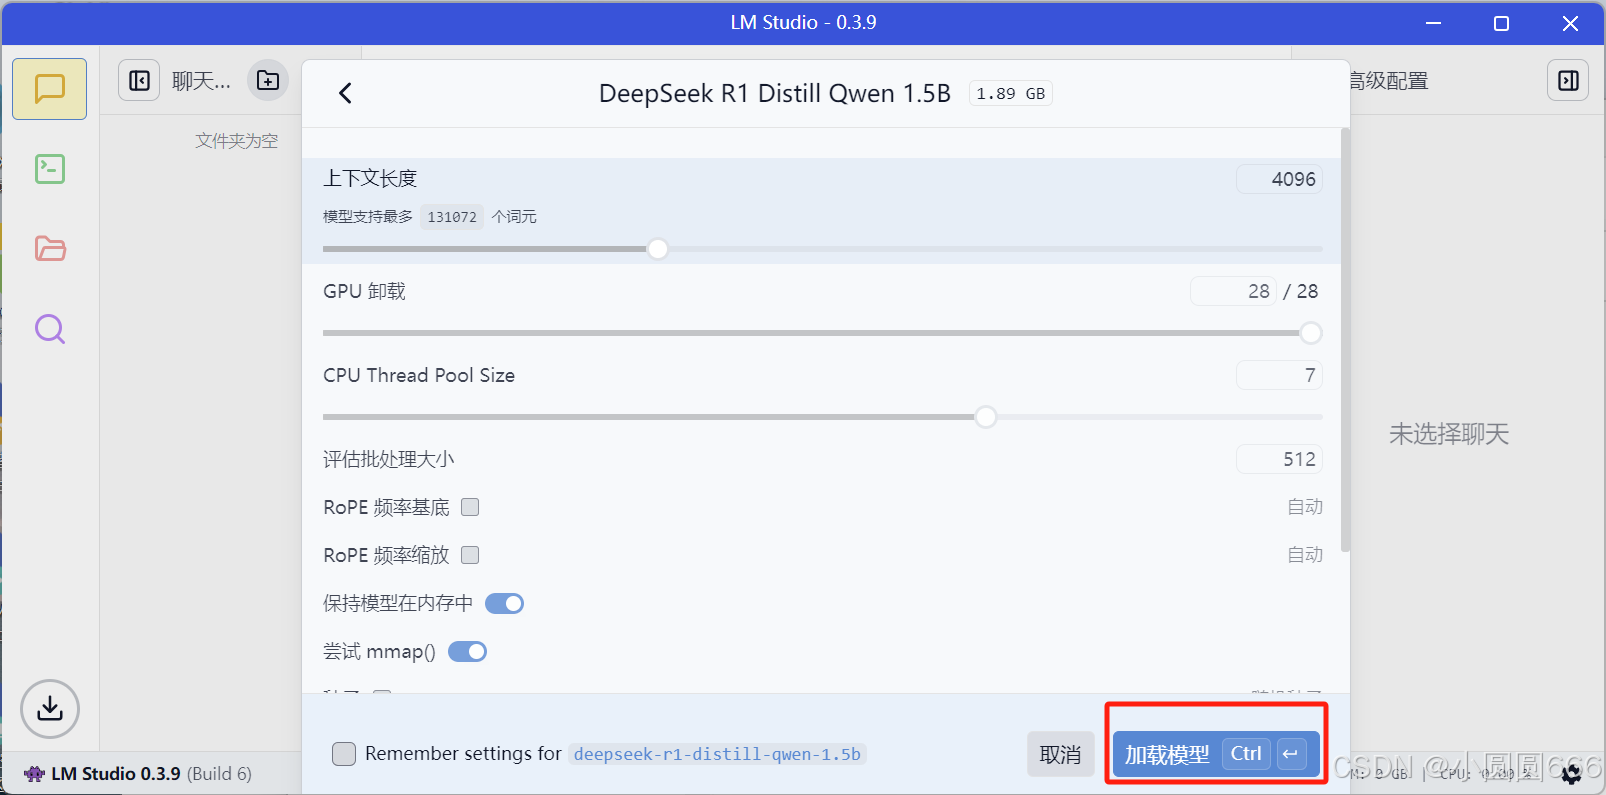Click the GPU 卸载 slider handle

(1311, 333)
